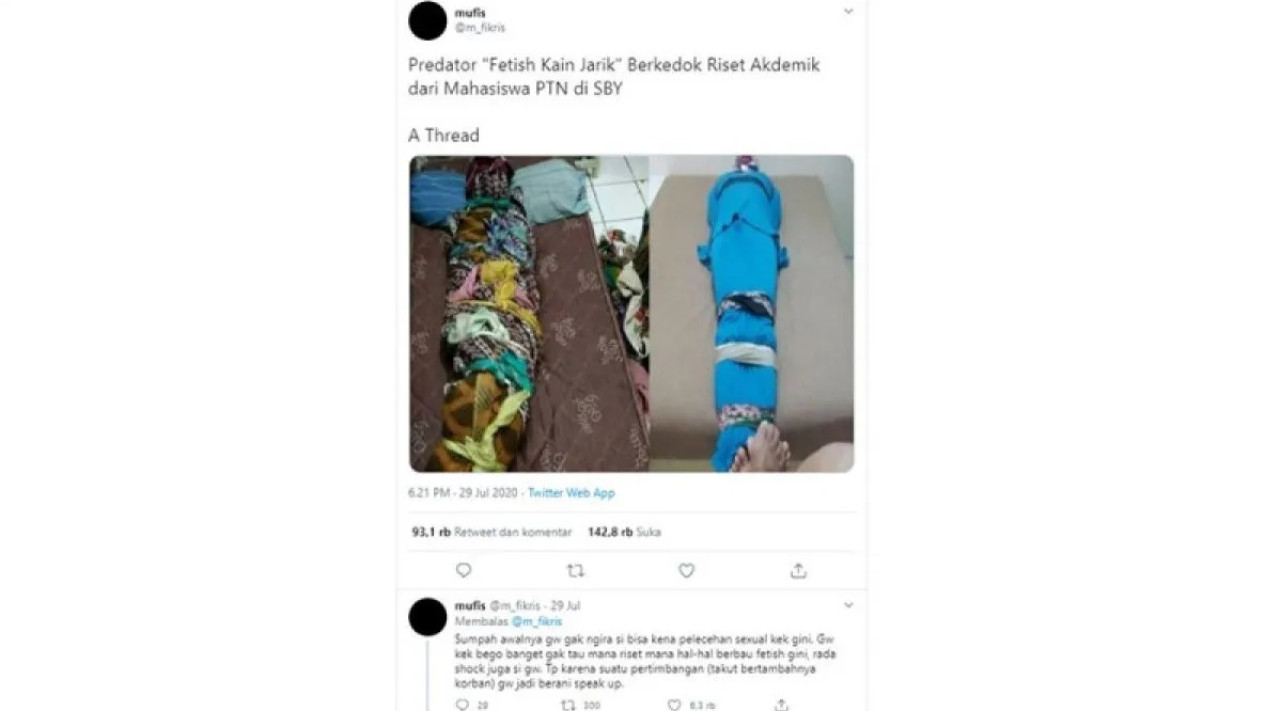This screenshot has width=1265, height=711.
Task: Click the 6.21 PM 29 Jul 2020 timestamp
Action: click(464, 493)
